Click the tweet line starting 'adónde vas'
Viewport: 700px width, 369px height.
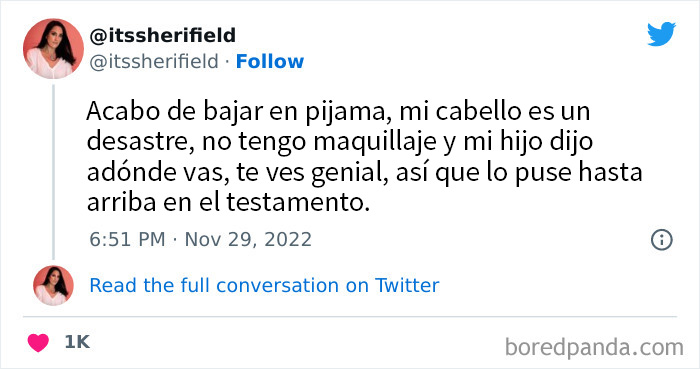[x=364, y=172]
